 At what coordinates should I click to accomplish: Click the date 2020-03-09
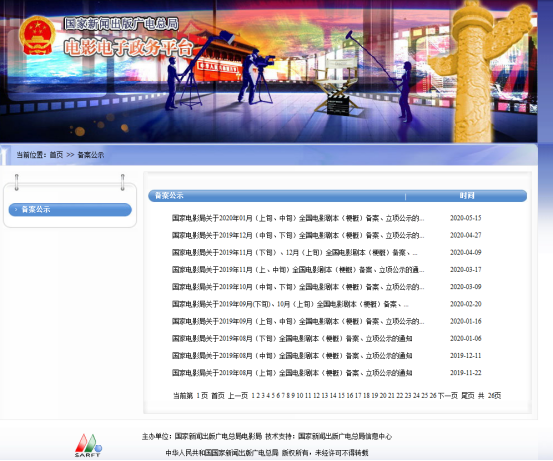[x=466, y=287]
